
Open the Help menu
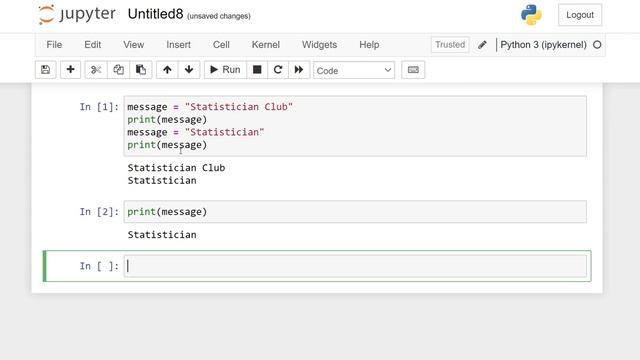tap(369, 44)
